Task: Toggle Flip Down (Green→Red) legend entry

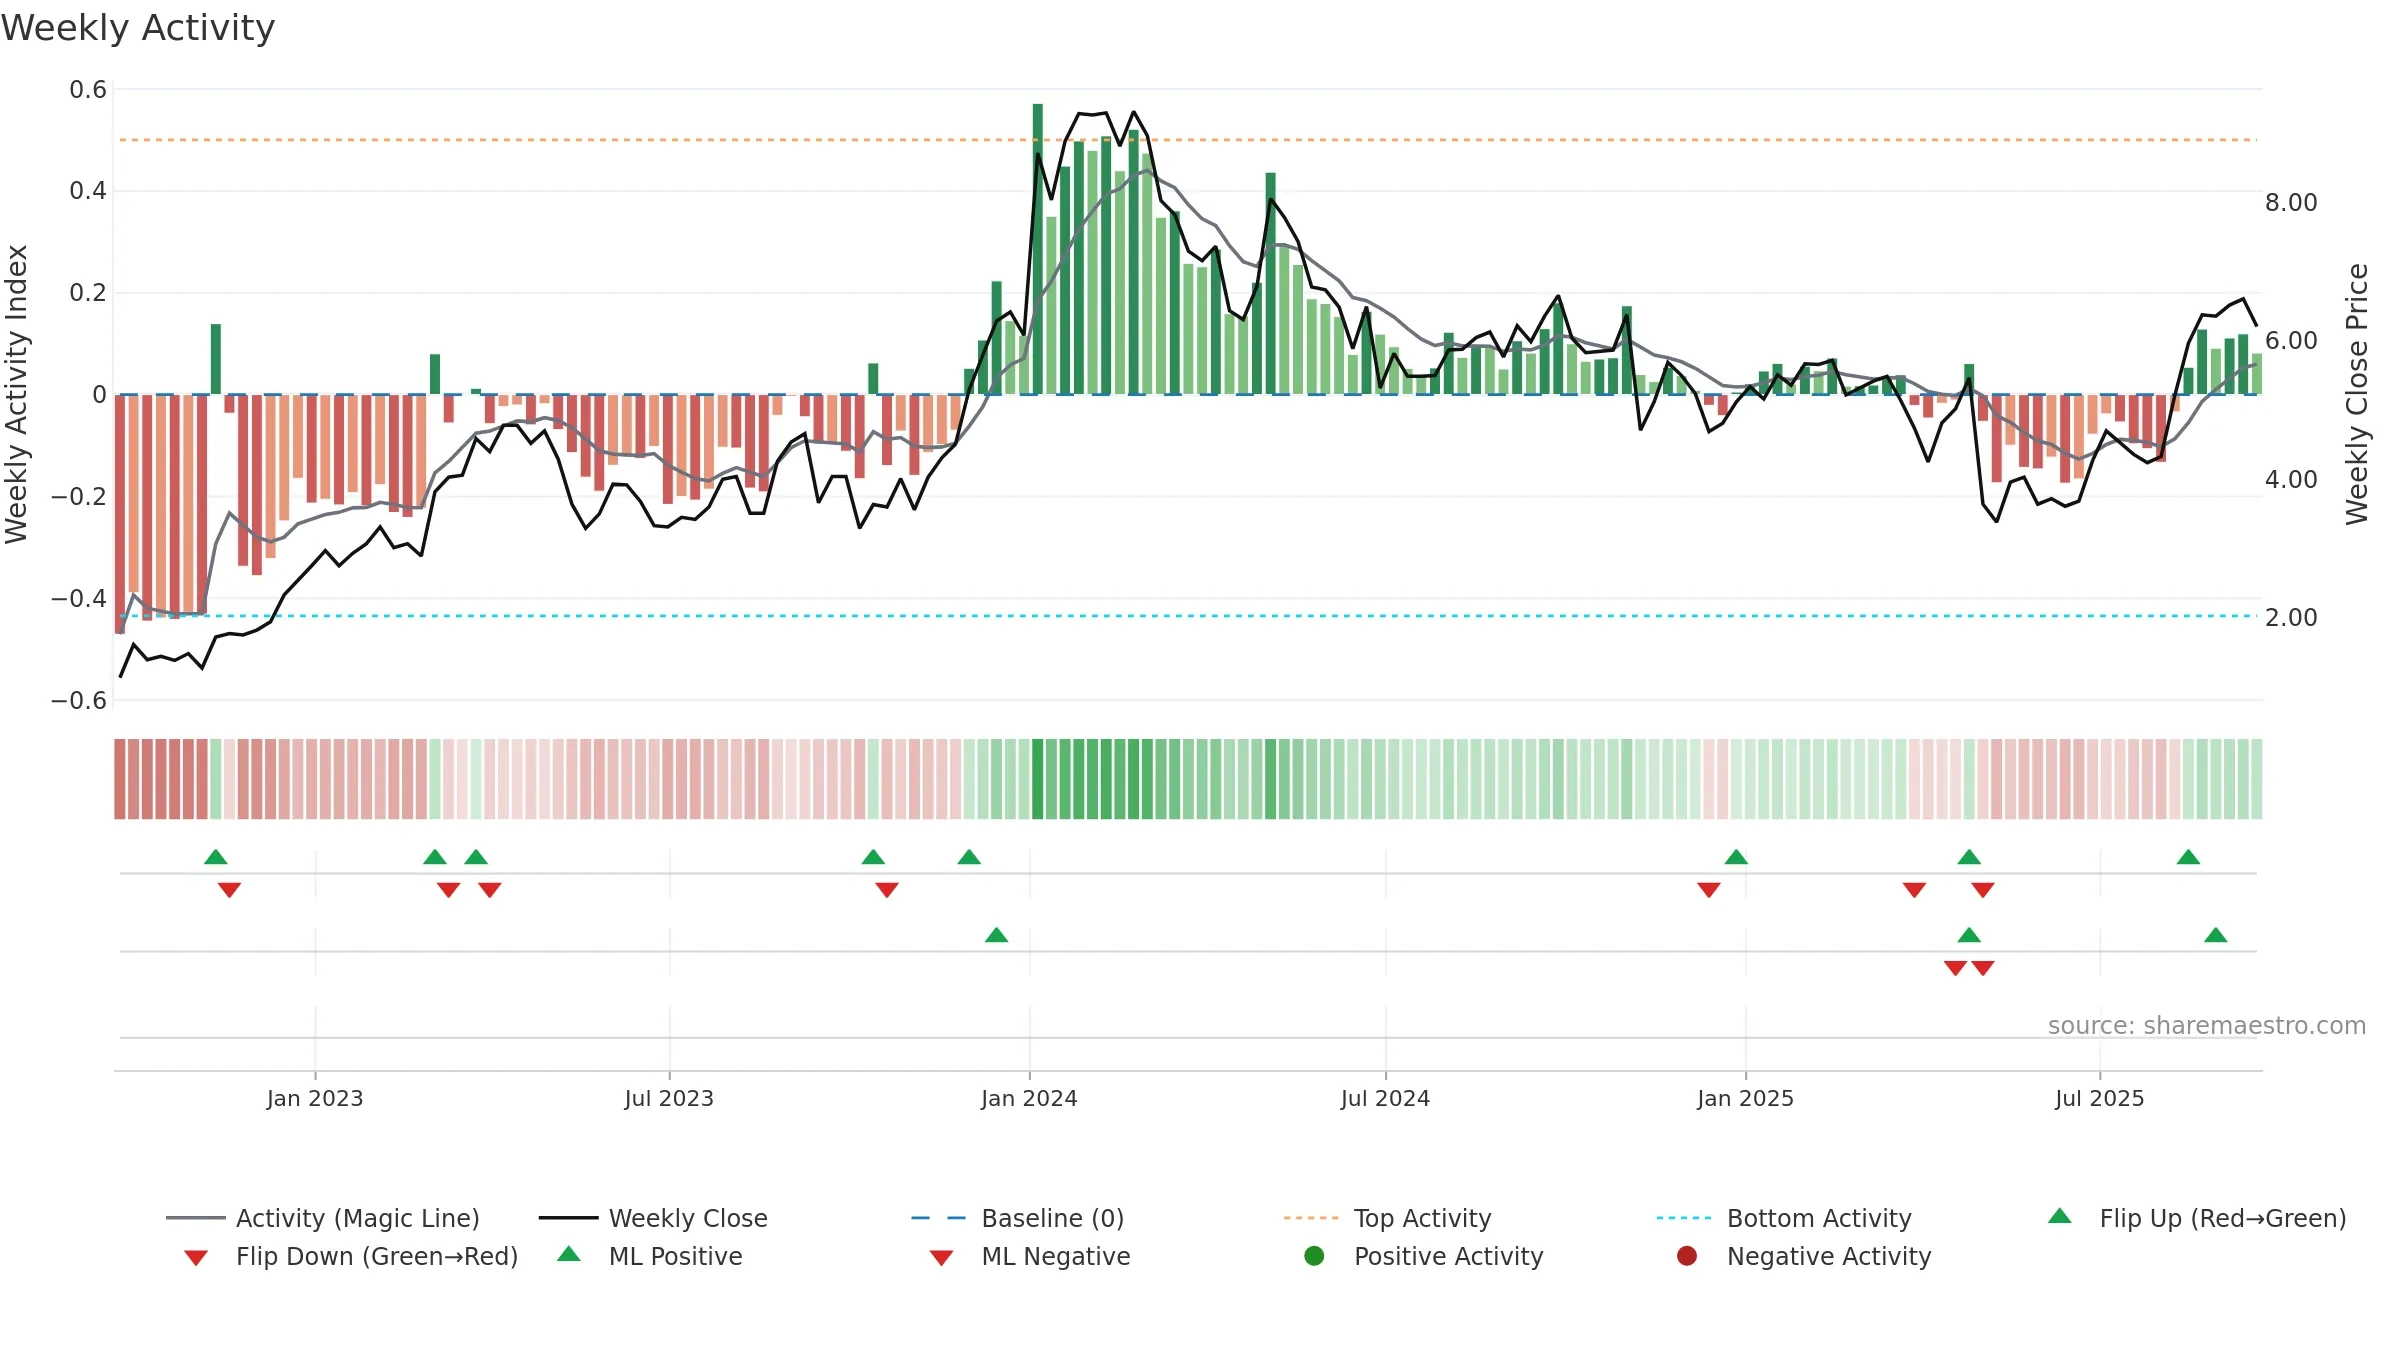Action: point(350,1256)
